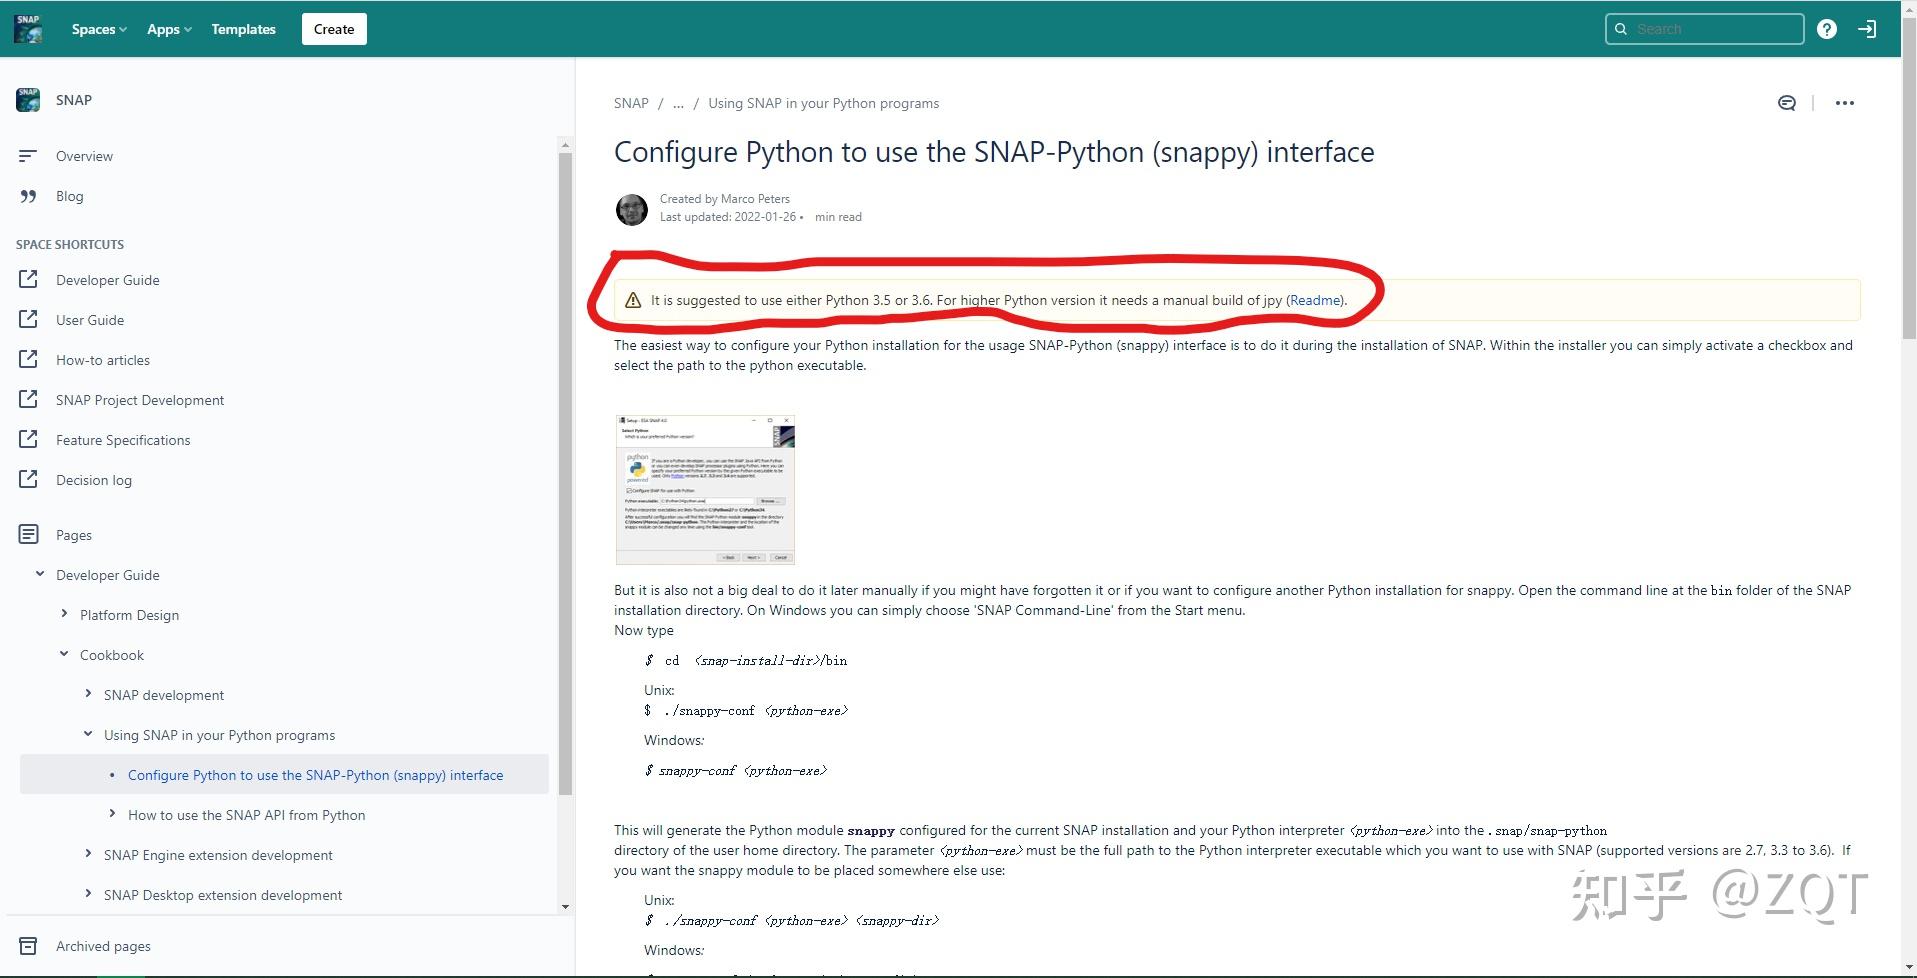Click the sign-in icon at top right
The width and height of the screenshot is (1917, 978).
(x=1868, y=28)
